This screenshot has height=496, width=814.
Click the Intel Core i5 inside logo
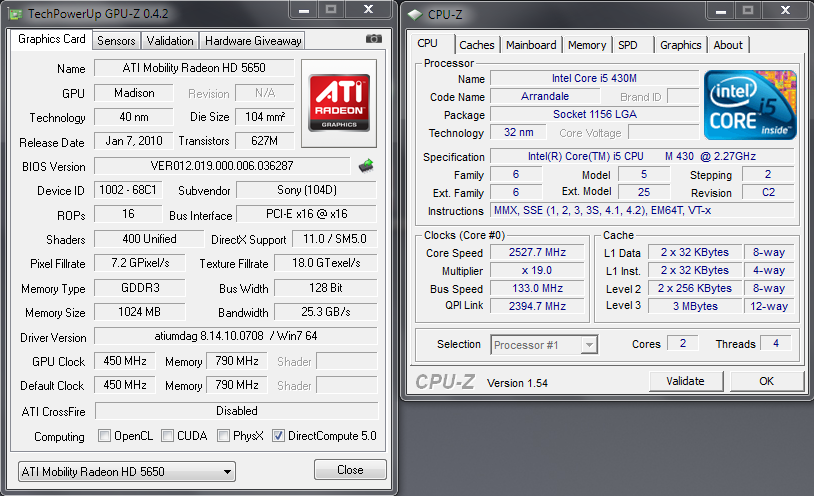750,105
